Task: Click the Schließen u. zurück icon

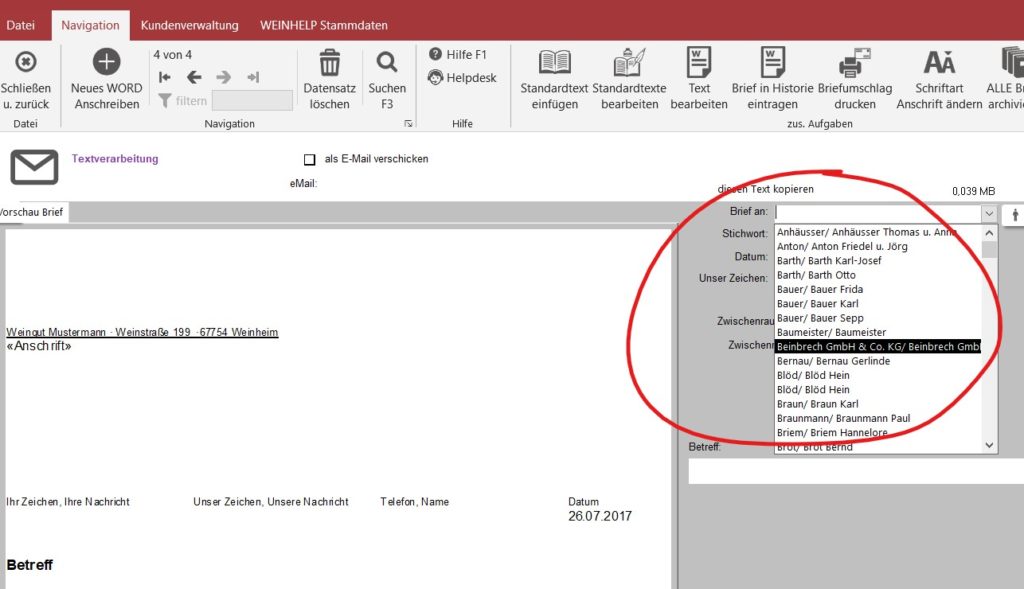Action: coord(26,62)
